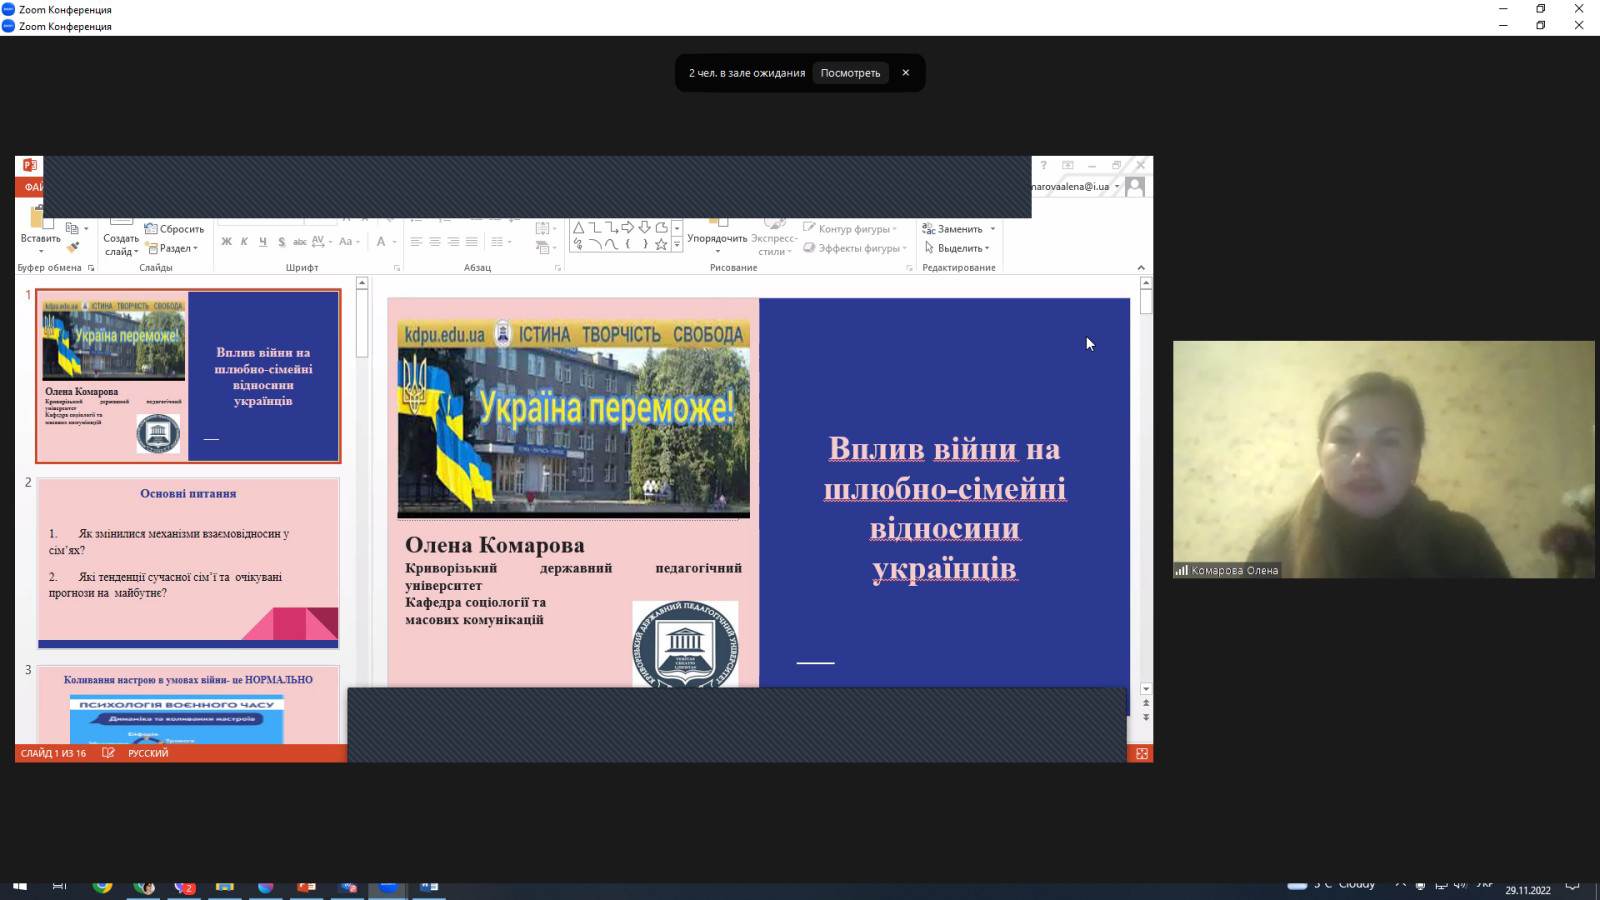Expand the shapes gallery more arrow

click(x=677, y=245)
